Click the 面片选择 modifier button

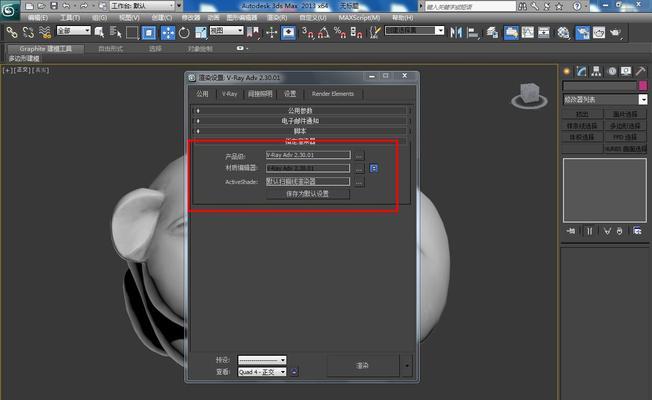point(625,114)
